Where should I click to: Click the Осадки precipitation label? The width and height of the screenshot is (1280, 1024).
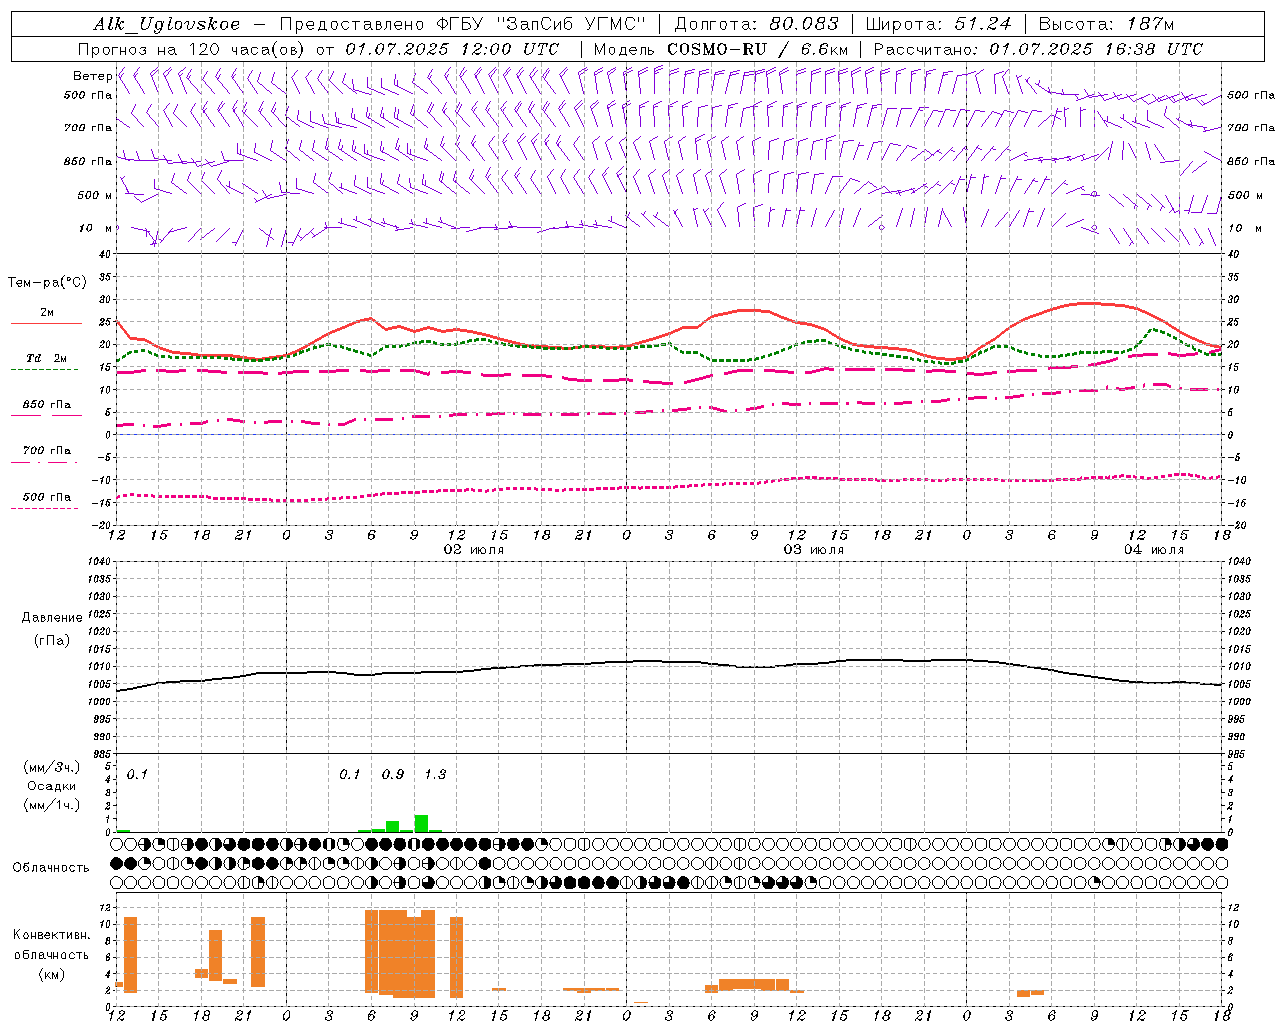51,786
